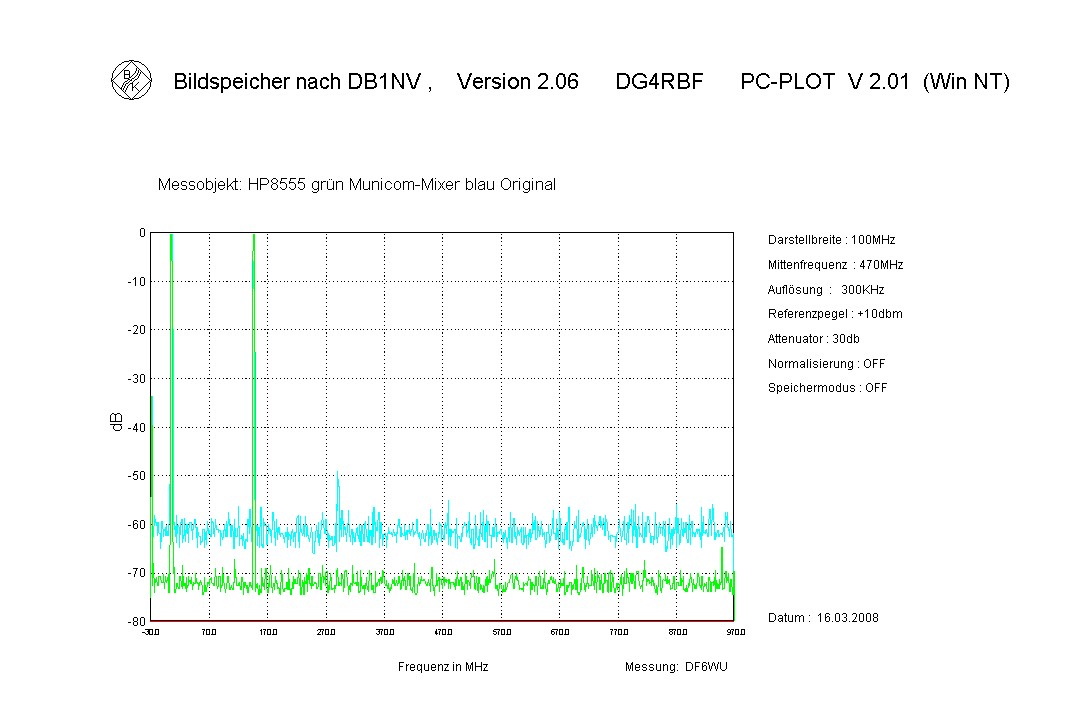Click the '470.0' tick label on frequency axis
Image resolution: width=1085 pixels, height=716 pixels.
coord(443,632)
